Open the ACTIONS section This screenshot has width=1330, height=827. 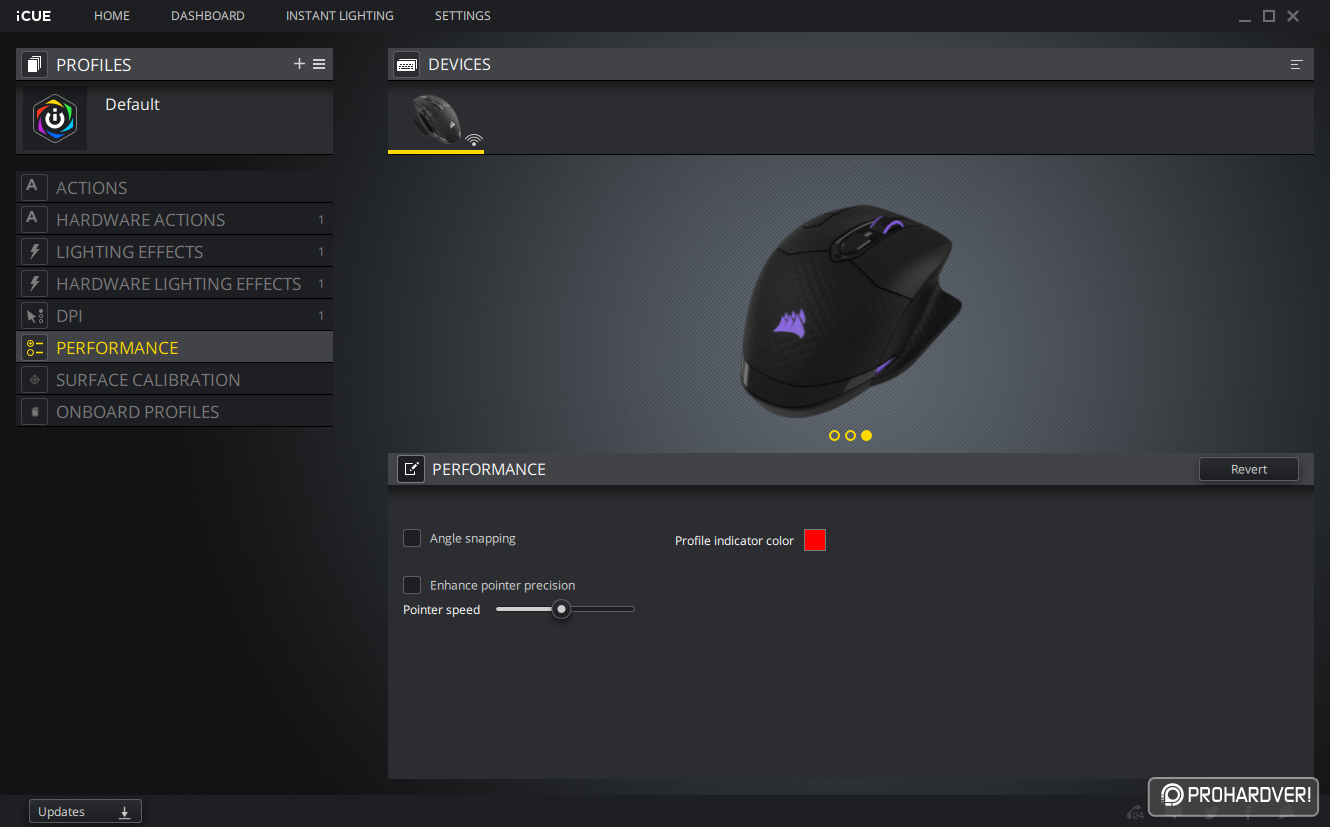pyautogui.click(x=175, y=187)
